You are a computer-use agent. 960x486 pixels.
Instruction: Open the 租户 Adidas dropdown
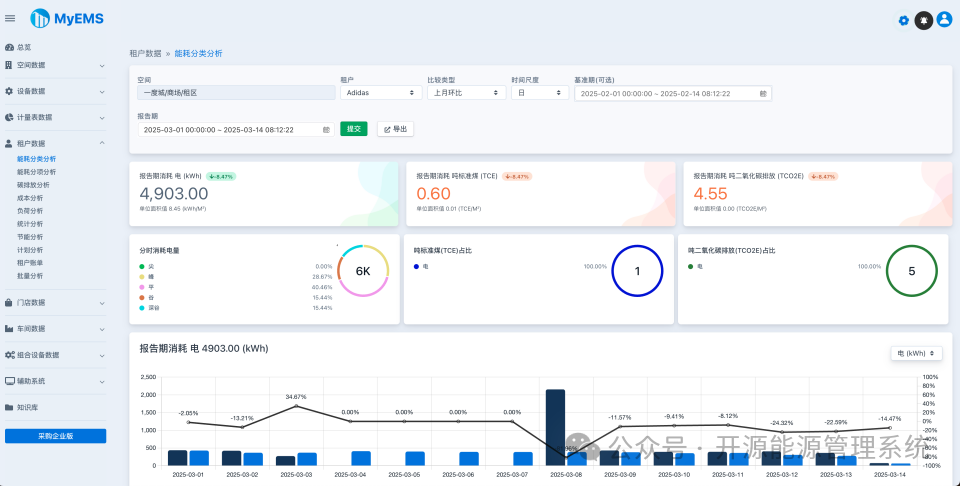[381, 93]
